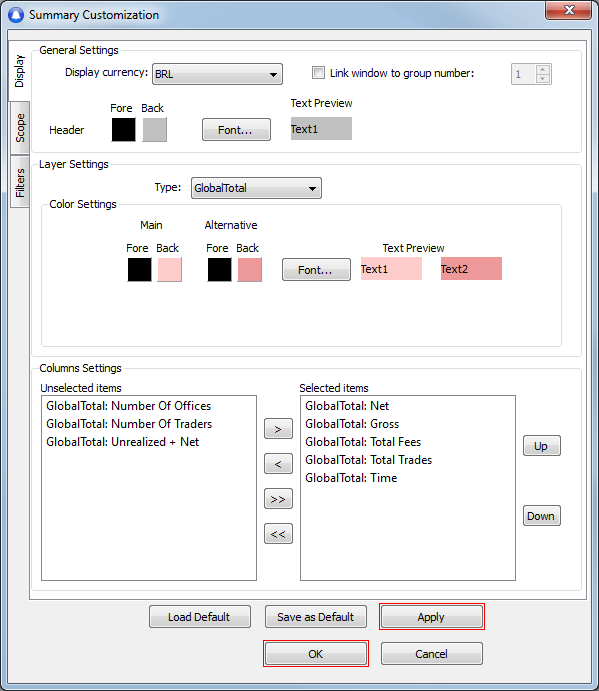Viewport: 599px width, 691px height.
Task: Pick the Header Fore black color swatch
Action: tap(123, 130)
